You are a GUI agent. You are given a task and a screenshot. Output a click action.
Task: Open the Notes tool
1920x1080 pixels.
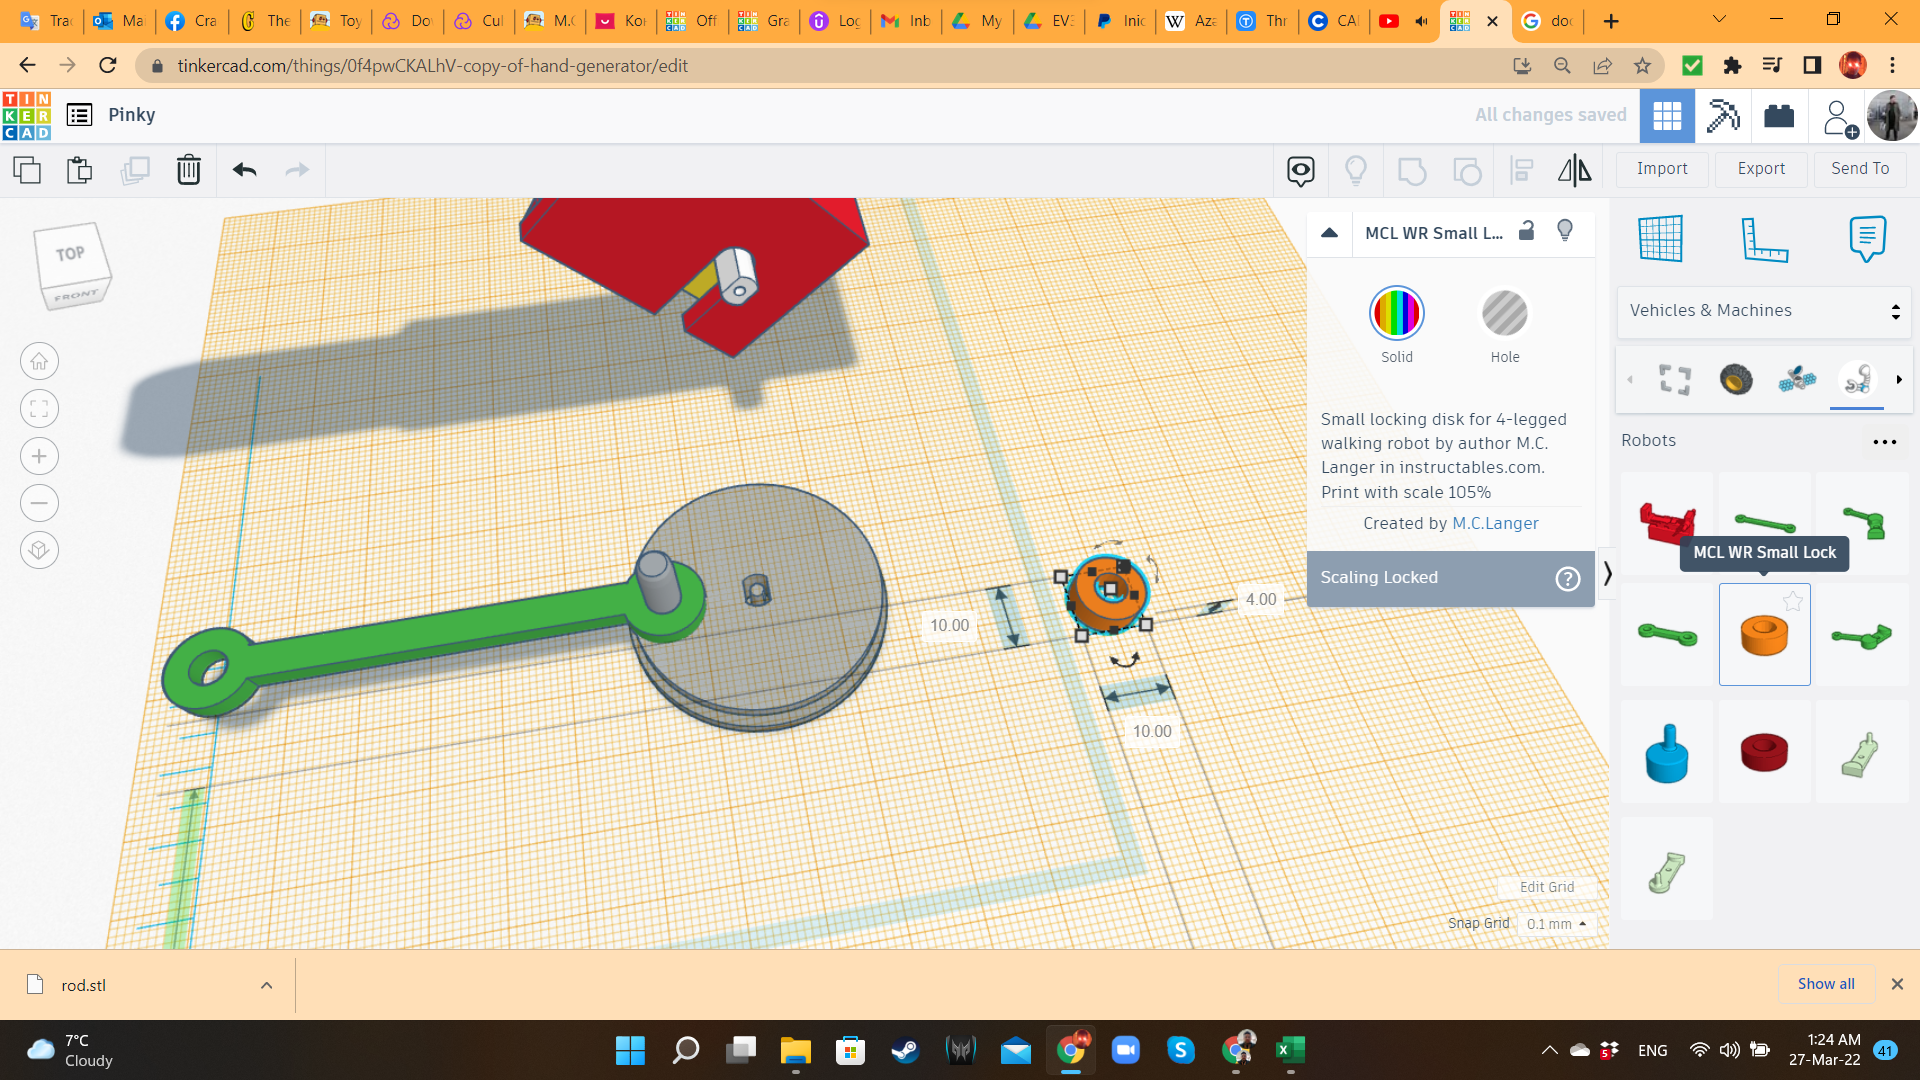coord(1867,239)
